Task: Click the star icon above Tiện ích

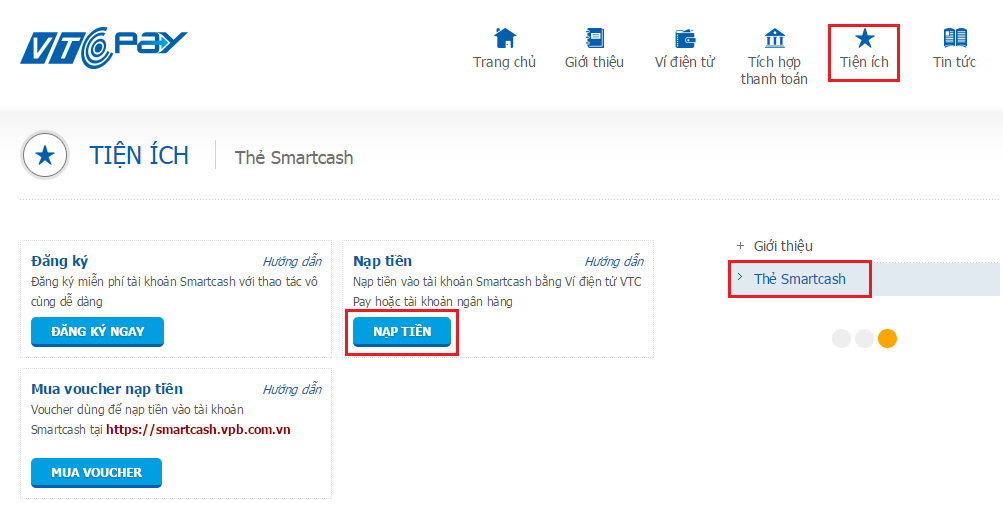Action: pyautogui.click(x=864, y=38)
